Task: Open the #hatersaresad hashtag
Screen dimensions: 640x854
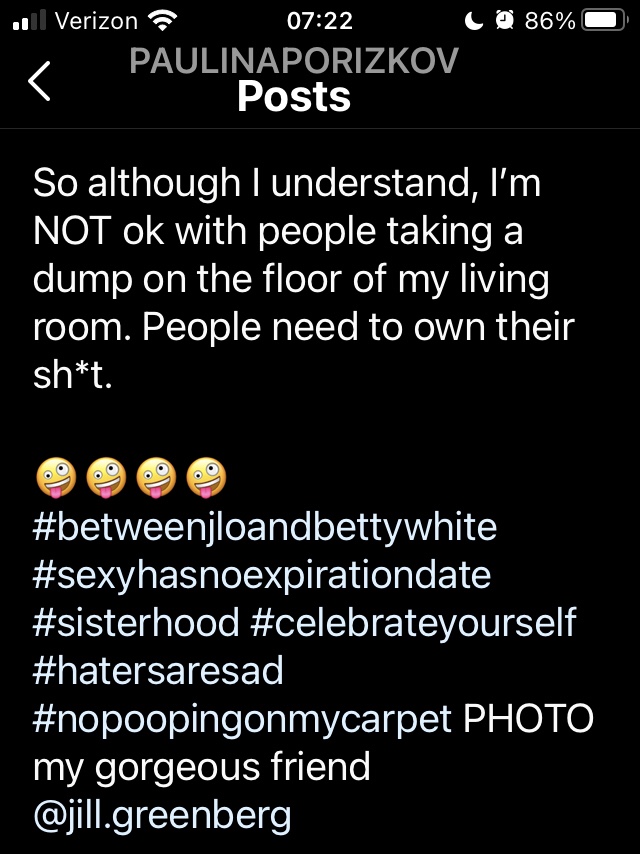Action: [158, 671]
